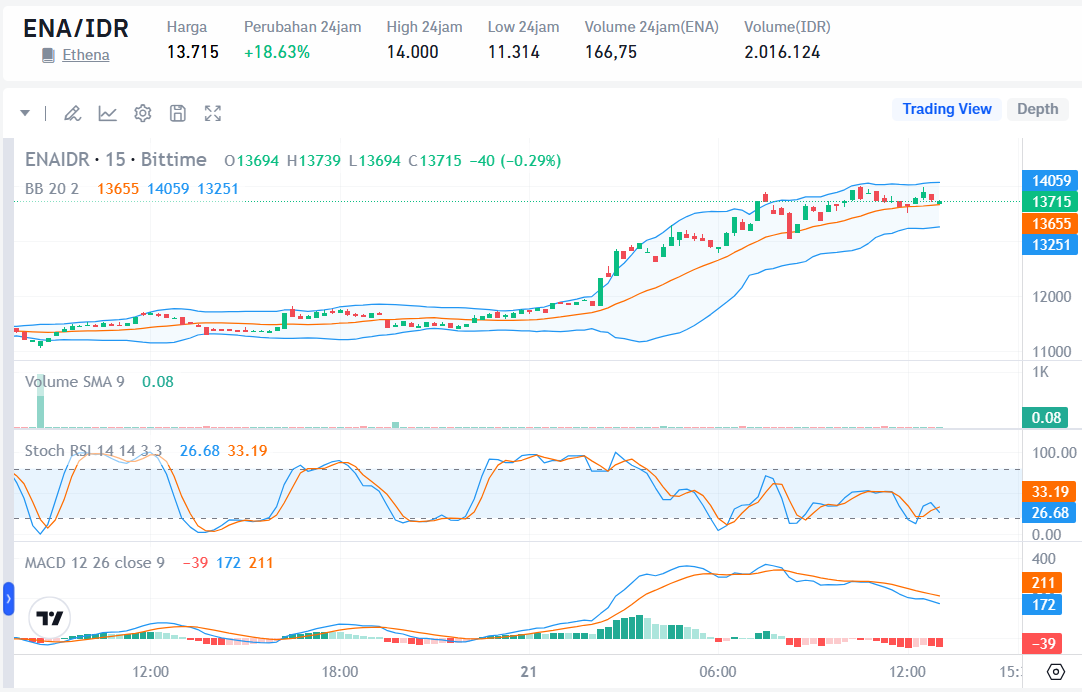
Task: Click the 33.19 Stoch RSI axis label
Action: [1050, 492]
